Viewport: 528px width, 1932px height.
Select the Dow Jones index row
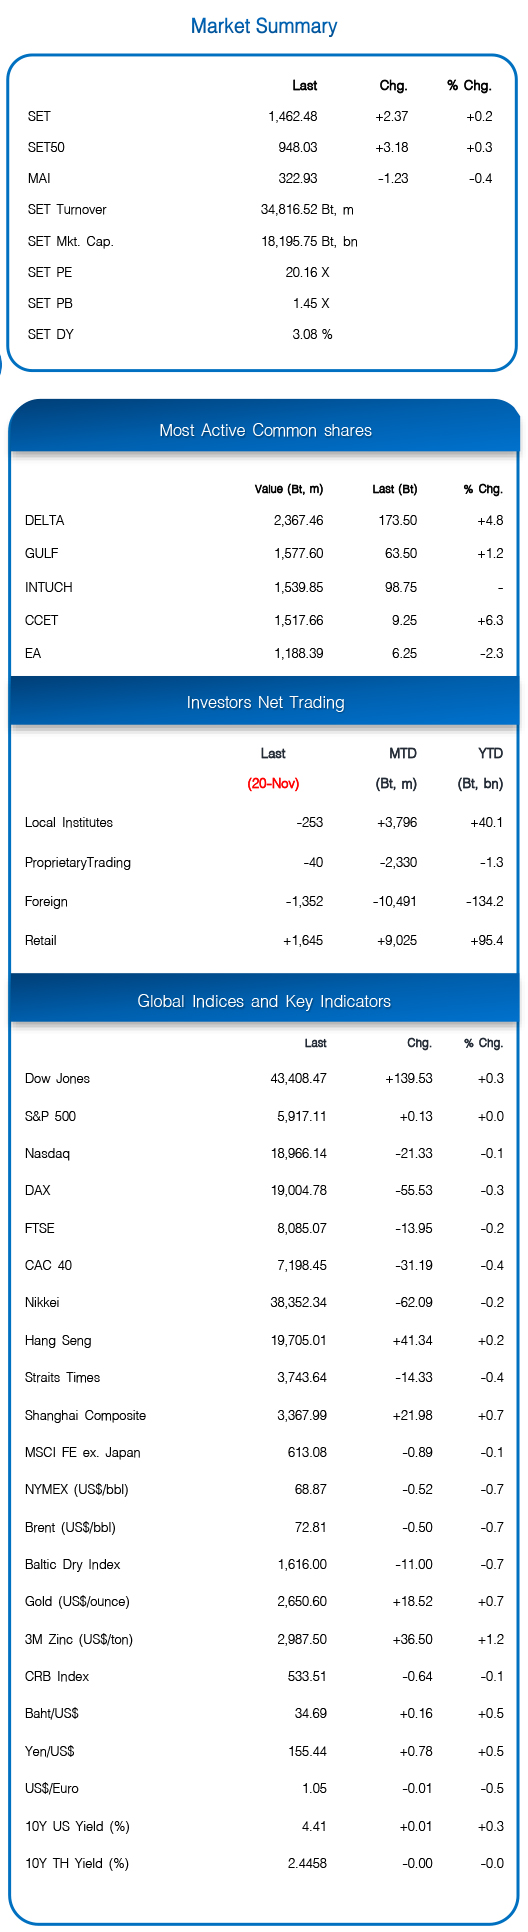pyautogui.click(x=264, y=1078)
